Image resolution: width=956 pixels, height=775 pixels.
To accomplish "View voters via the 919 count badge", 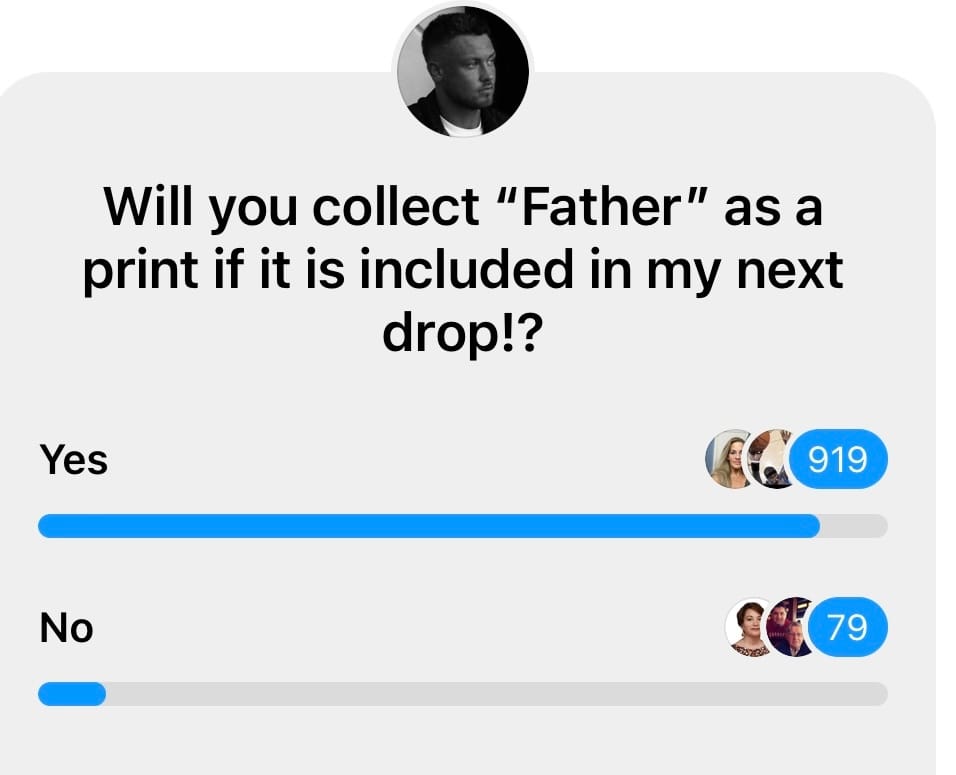I will coord(838,459).
